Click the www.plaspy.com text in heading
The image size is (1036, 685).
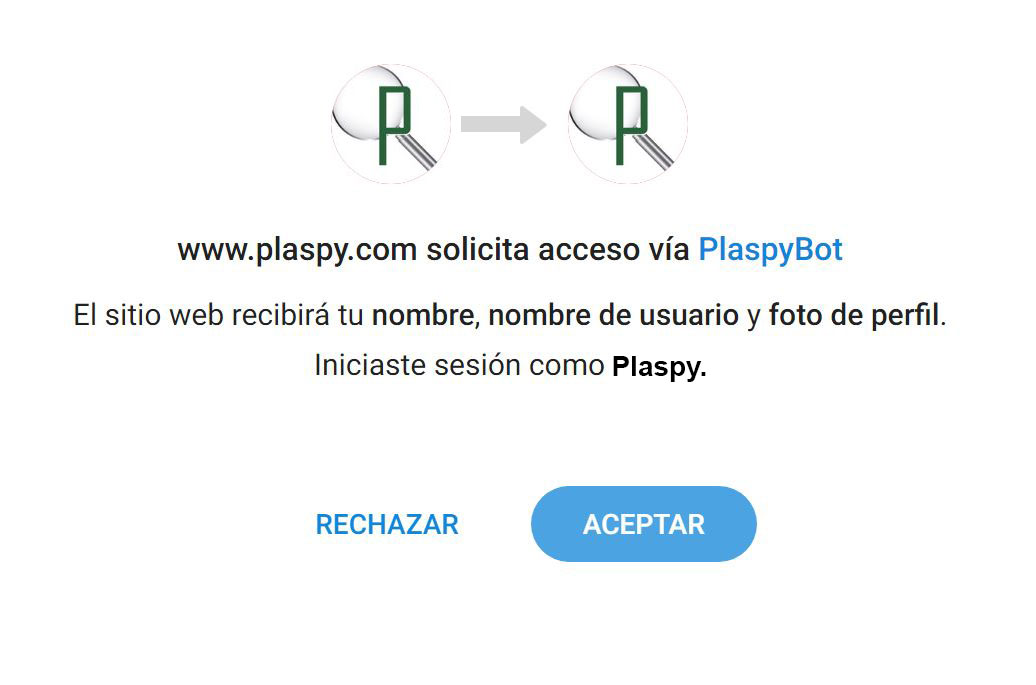(x=297, y=250)
